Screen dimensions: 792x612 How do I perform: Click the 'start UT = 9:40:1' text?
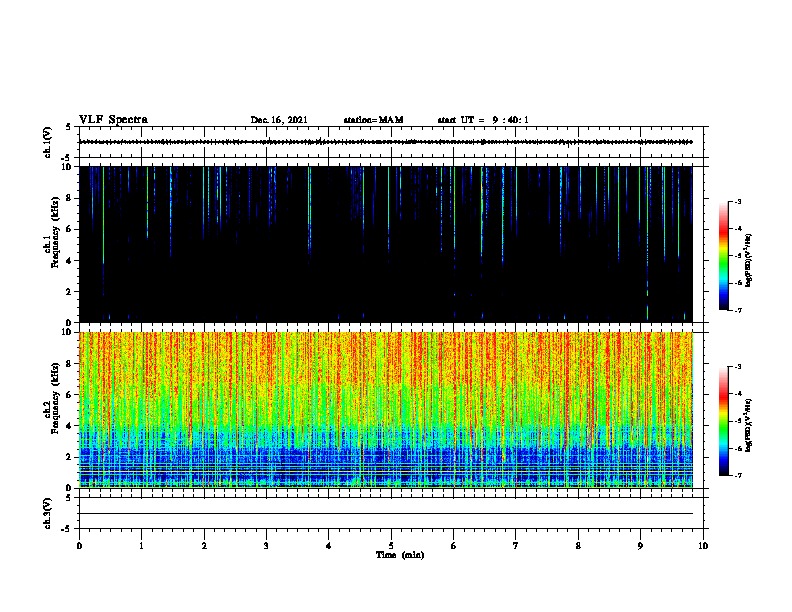(x=483, y=120)
